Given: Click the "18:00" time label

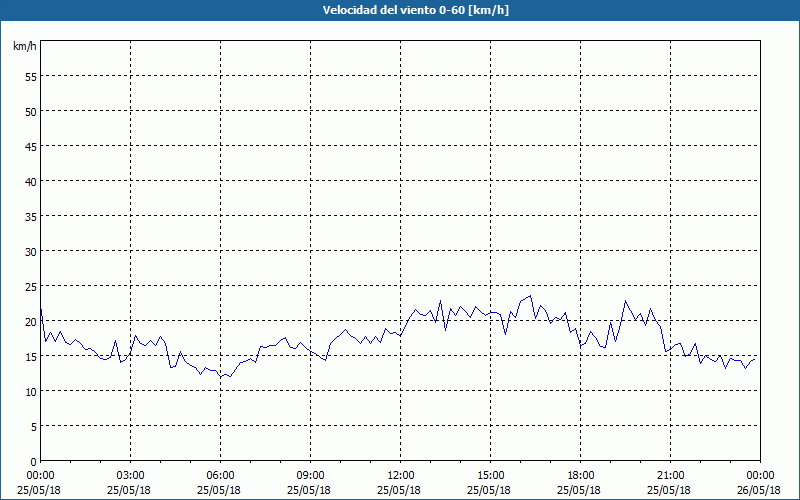Looking at the screenshot, I should pos(581,476).
